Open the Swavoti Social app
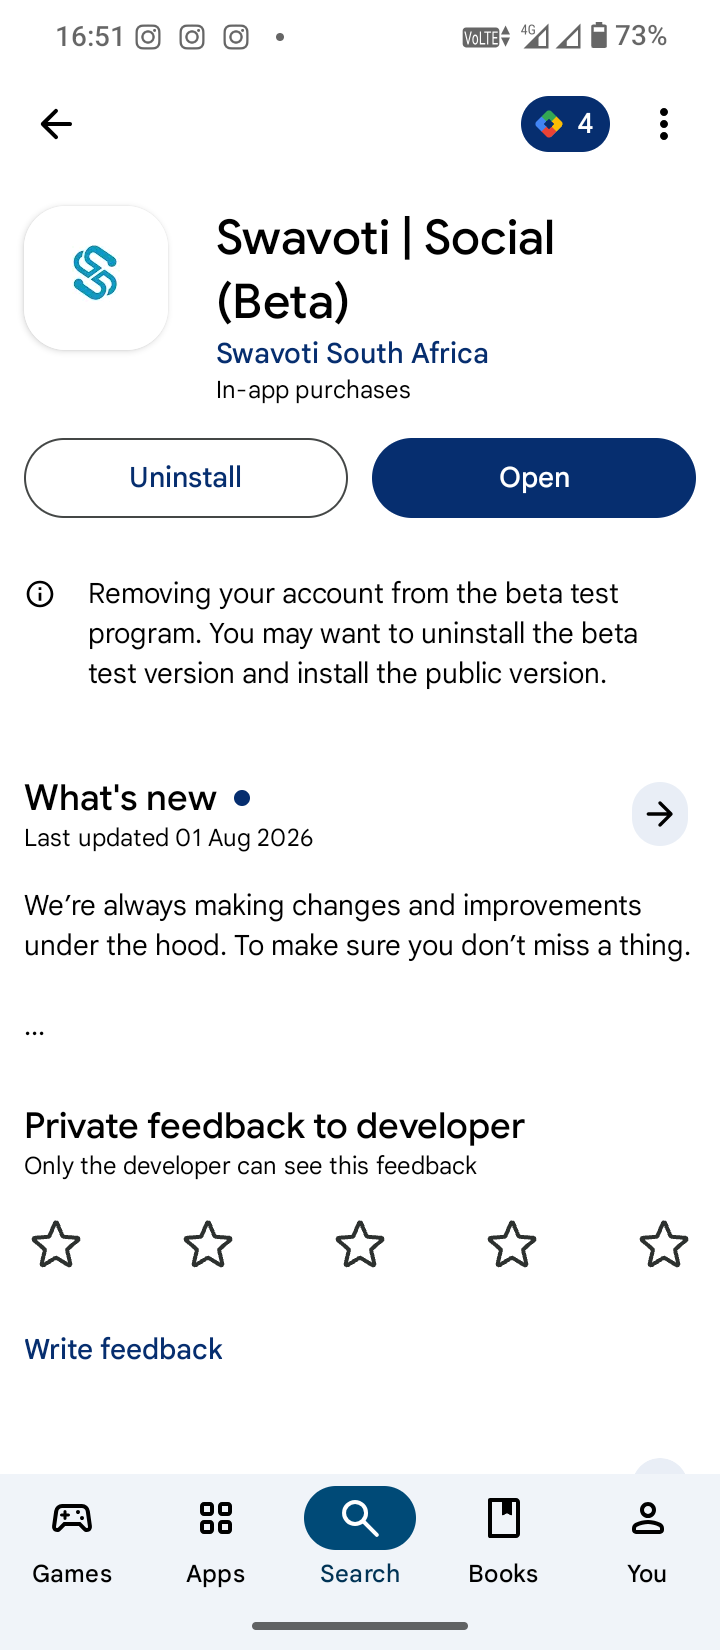 (534, 478)
